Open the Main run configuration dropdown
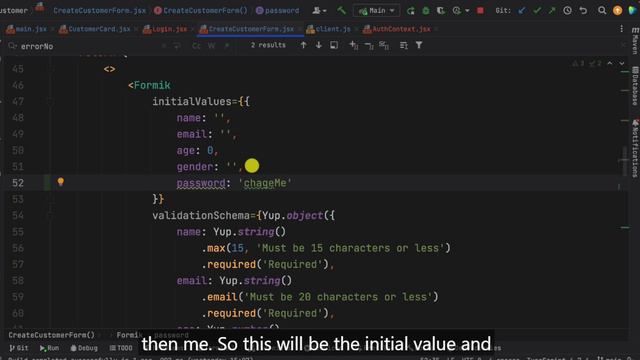Screen dimensions: 640x360 376,11
